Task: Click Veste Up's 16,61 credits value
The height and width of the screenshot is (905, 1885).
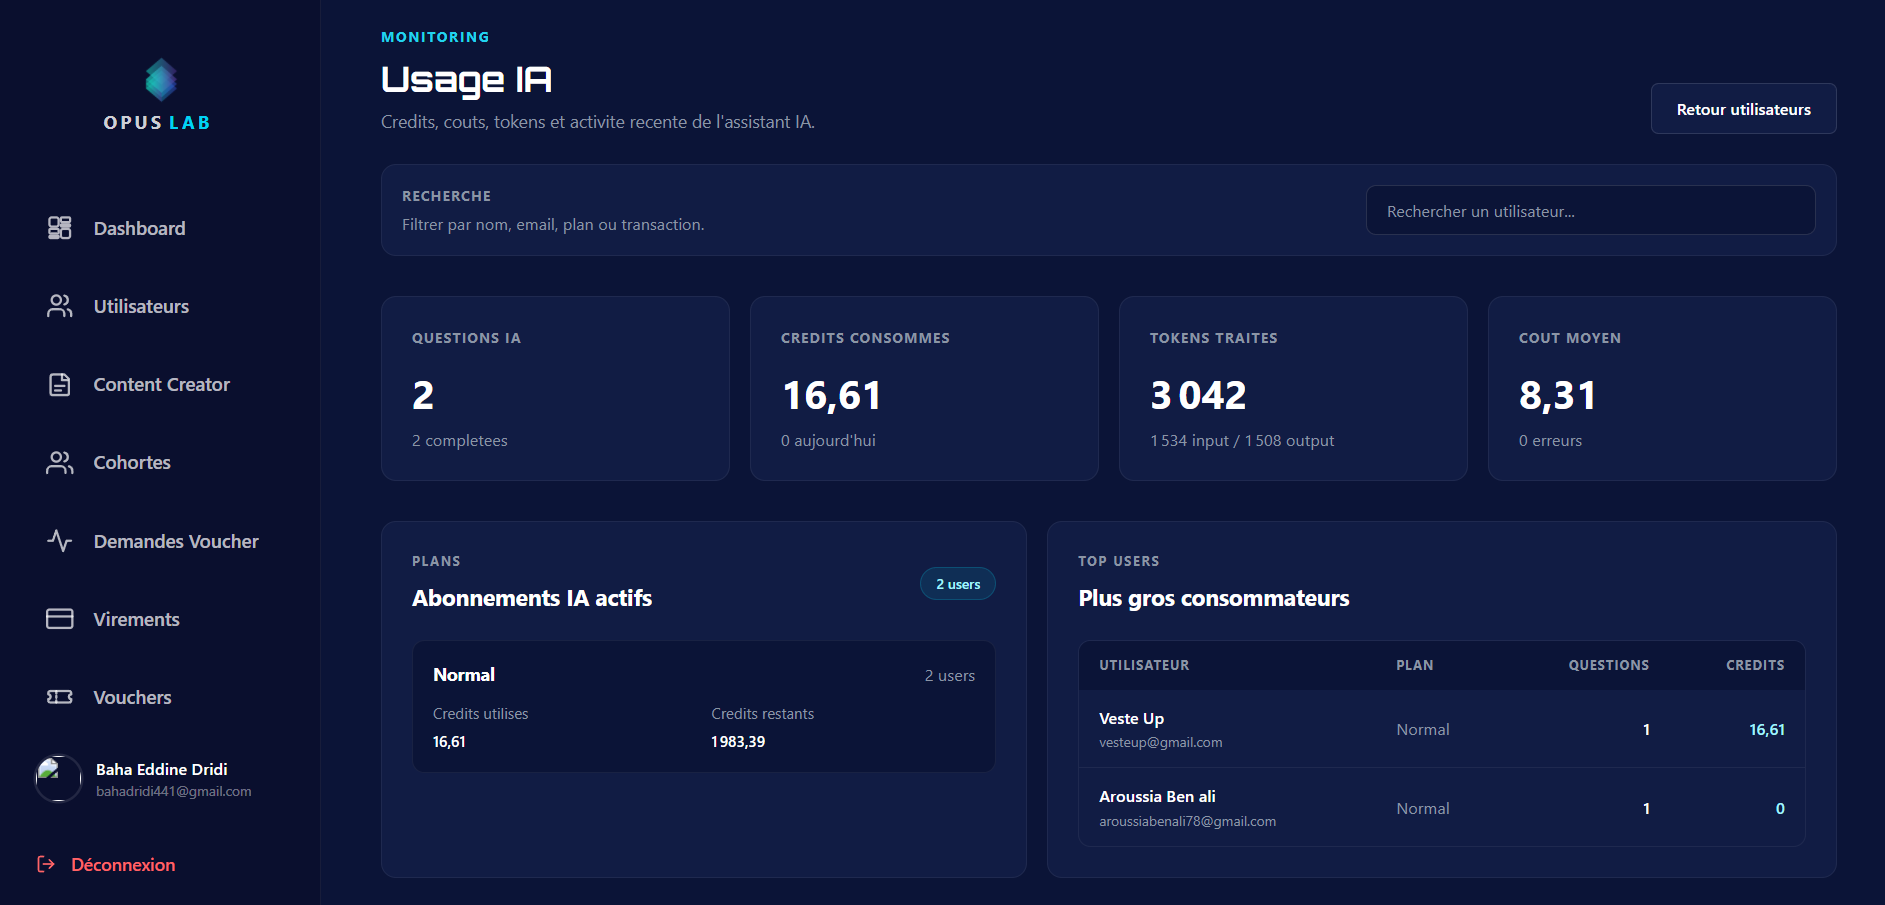Action: pyautogui.click(x=1766, y=730)
